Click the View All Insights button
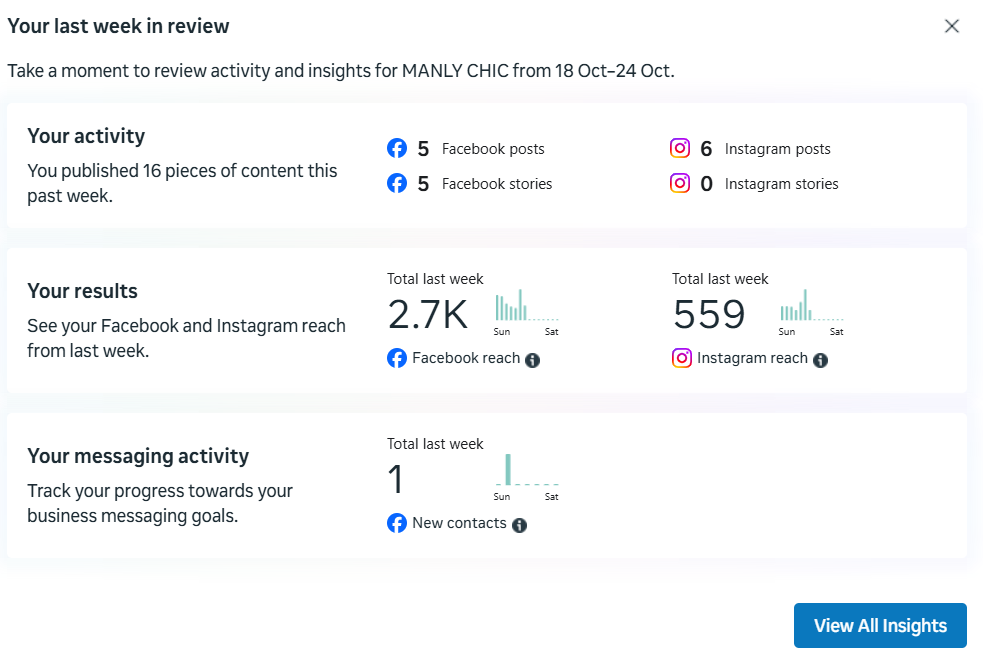The height and width of the screenshot is (667, 983). 880,626
